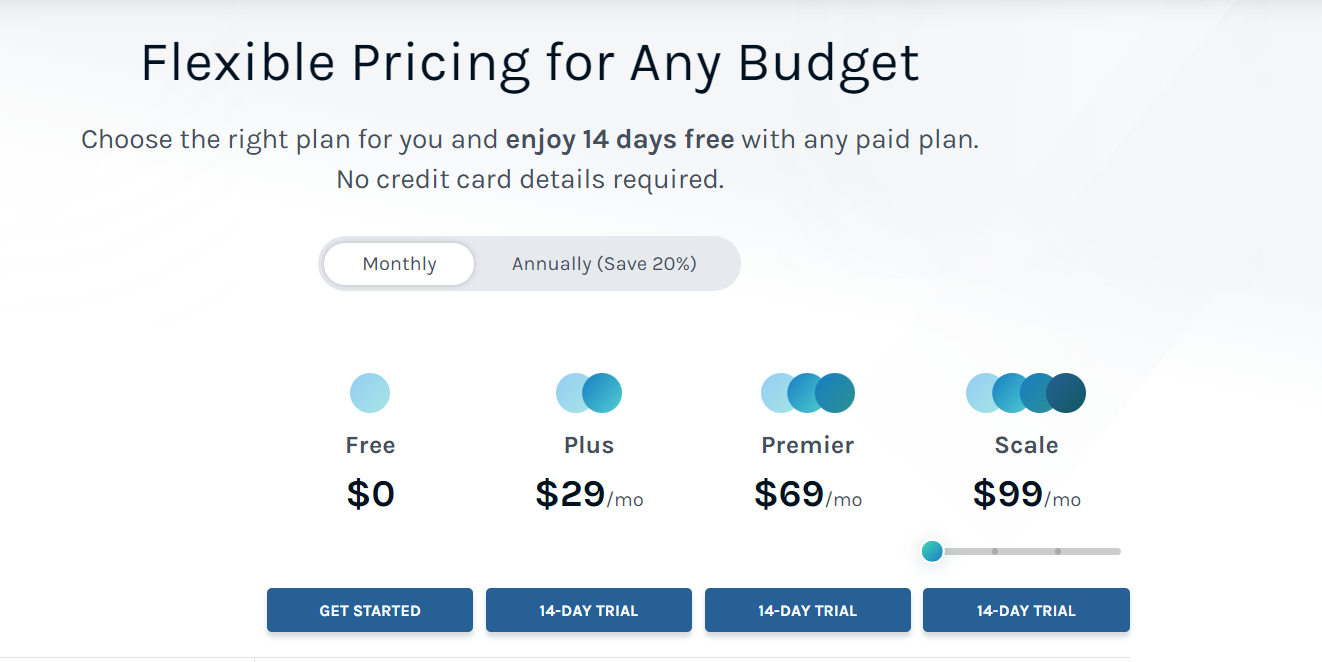
Task: Click the middle dot on the Scale slider
Action: click(x=995, y=550)
